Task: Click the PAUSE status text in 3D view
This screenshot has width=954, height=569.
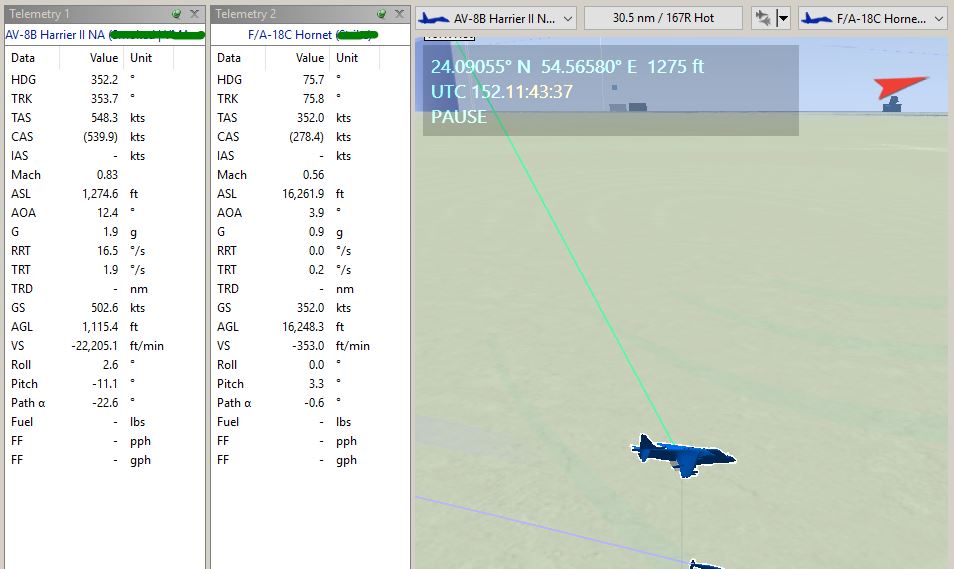Action: coord(459,117)
